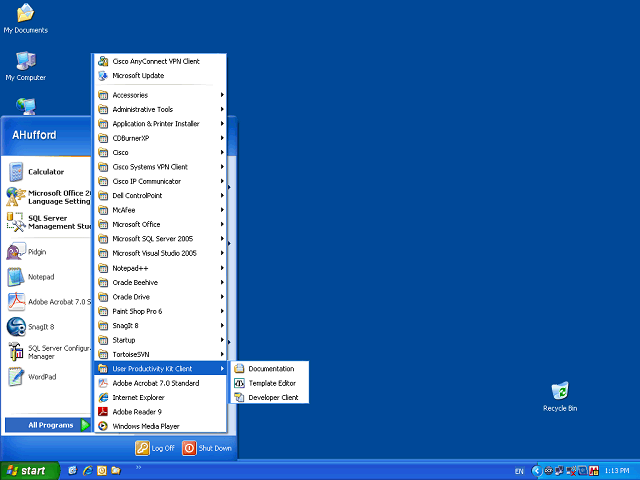This screenshot has width=640, height=480.
Task: Open Cisco AnyConnect VPN Client
Action: (x=160, y=61)
